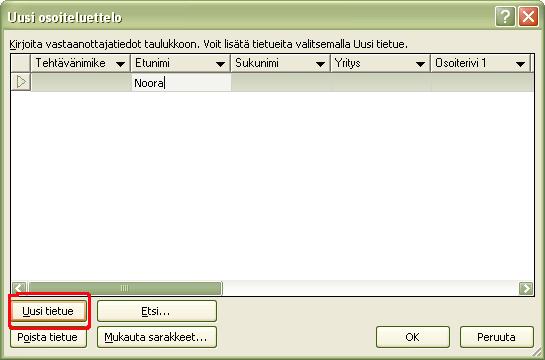
Task: Click the horizontal scrollbar right arrow
Action: point(526,288)
